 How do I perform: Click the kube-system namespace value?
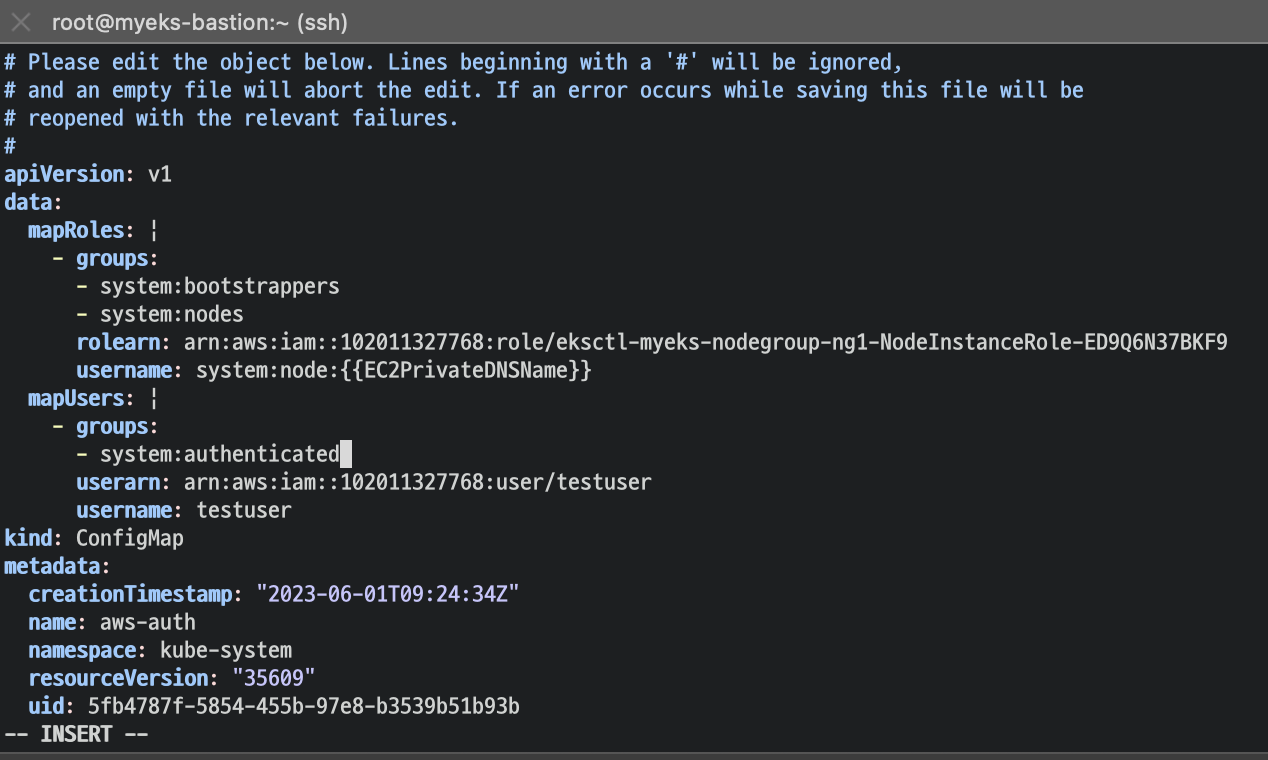226,650
